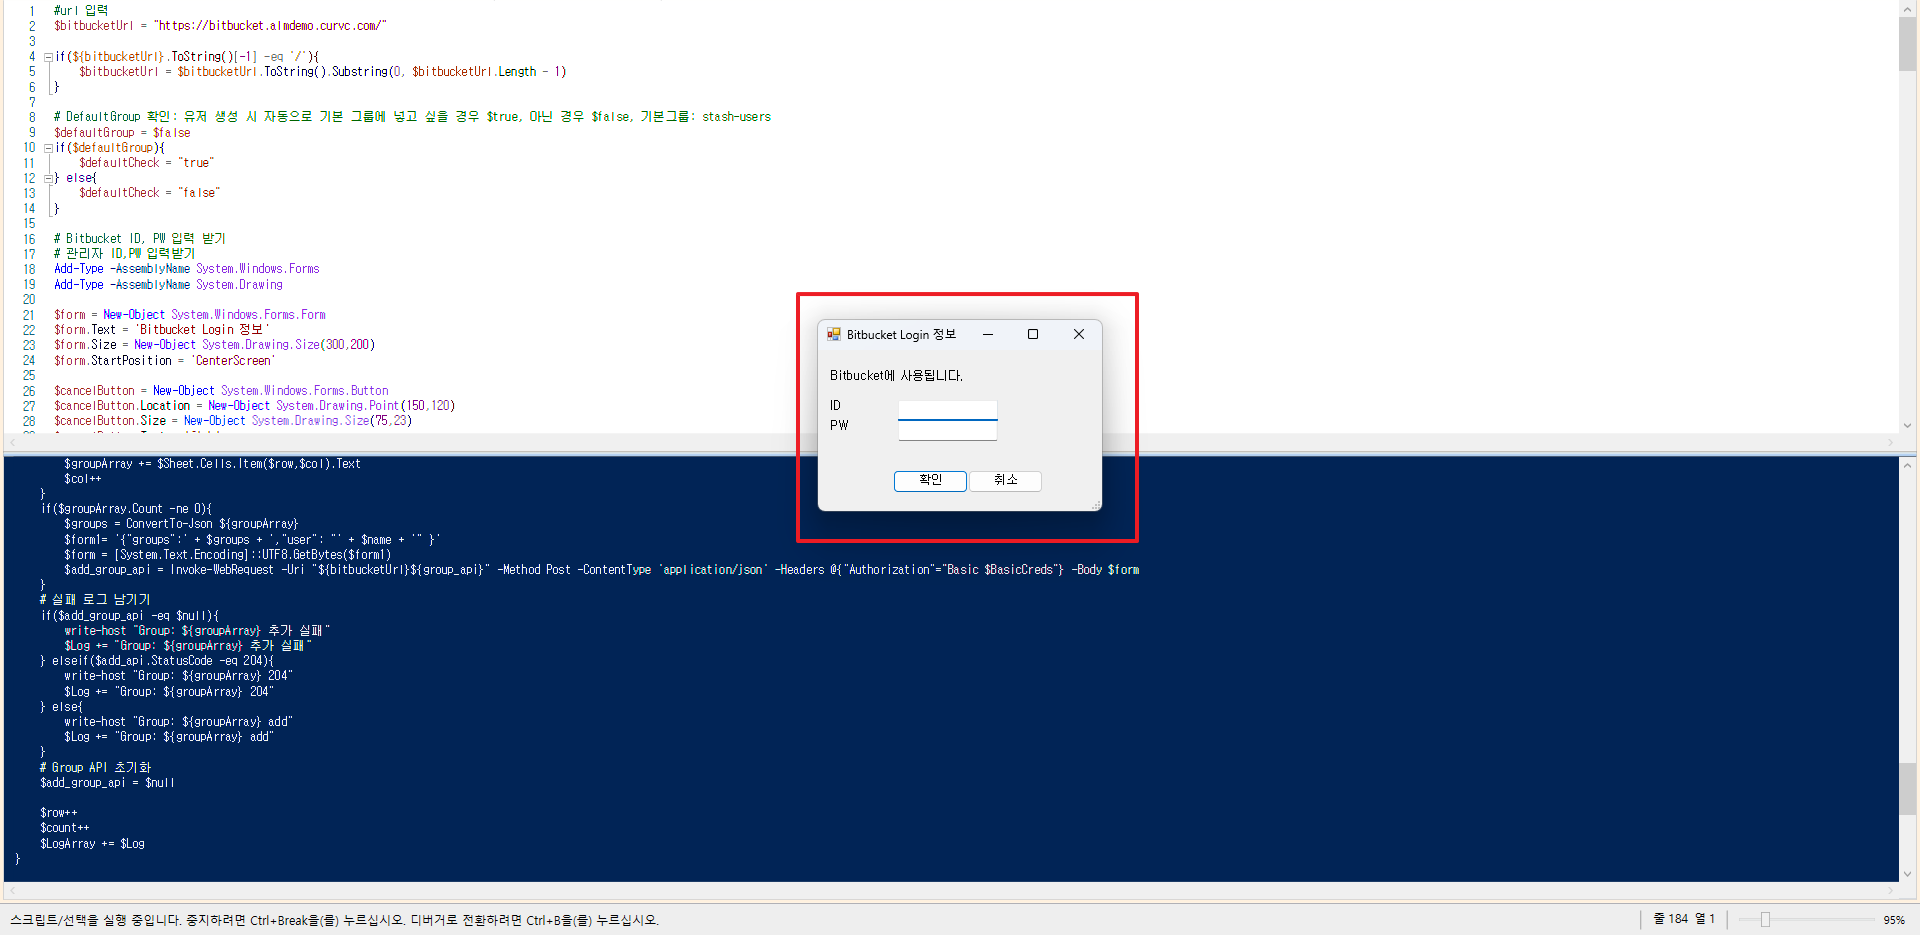Image resolution: width=1920 pixels, height=935 pixels.
Task: Collapse the if block at line 4
Action: click(48, 57)
